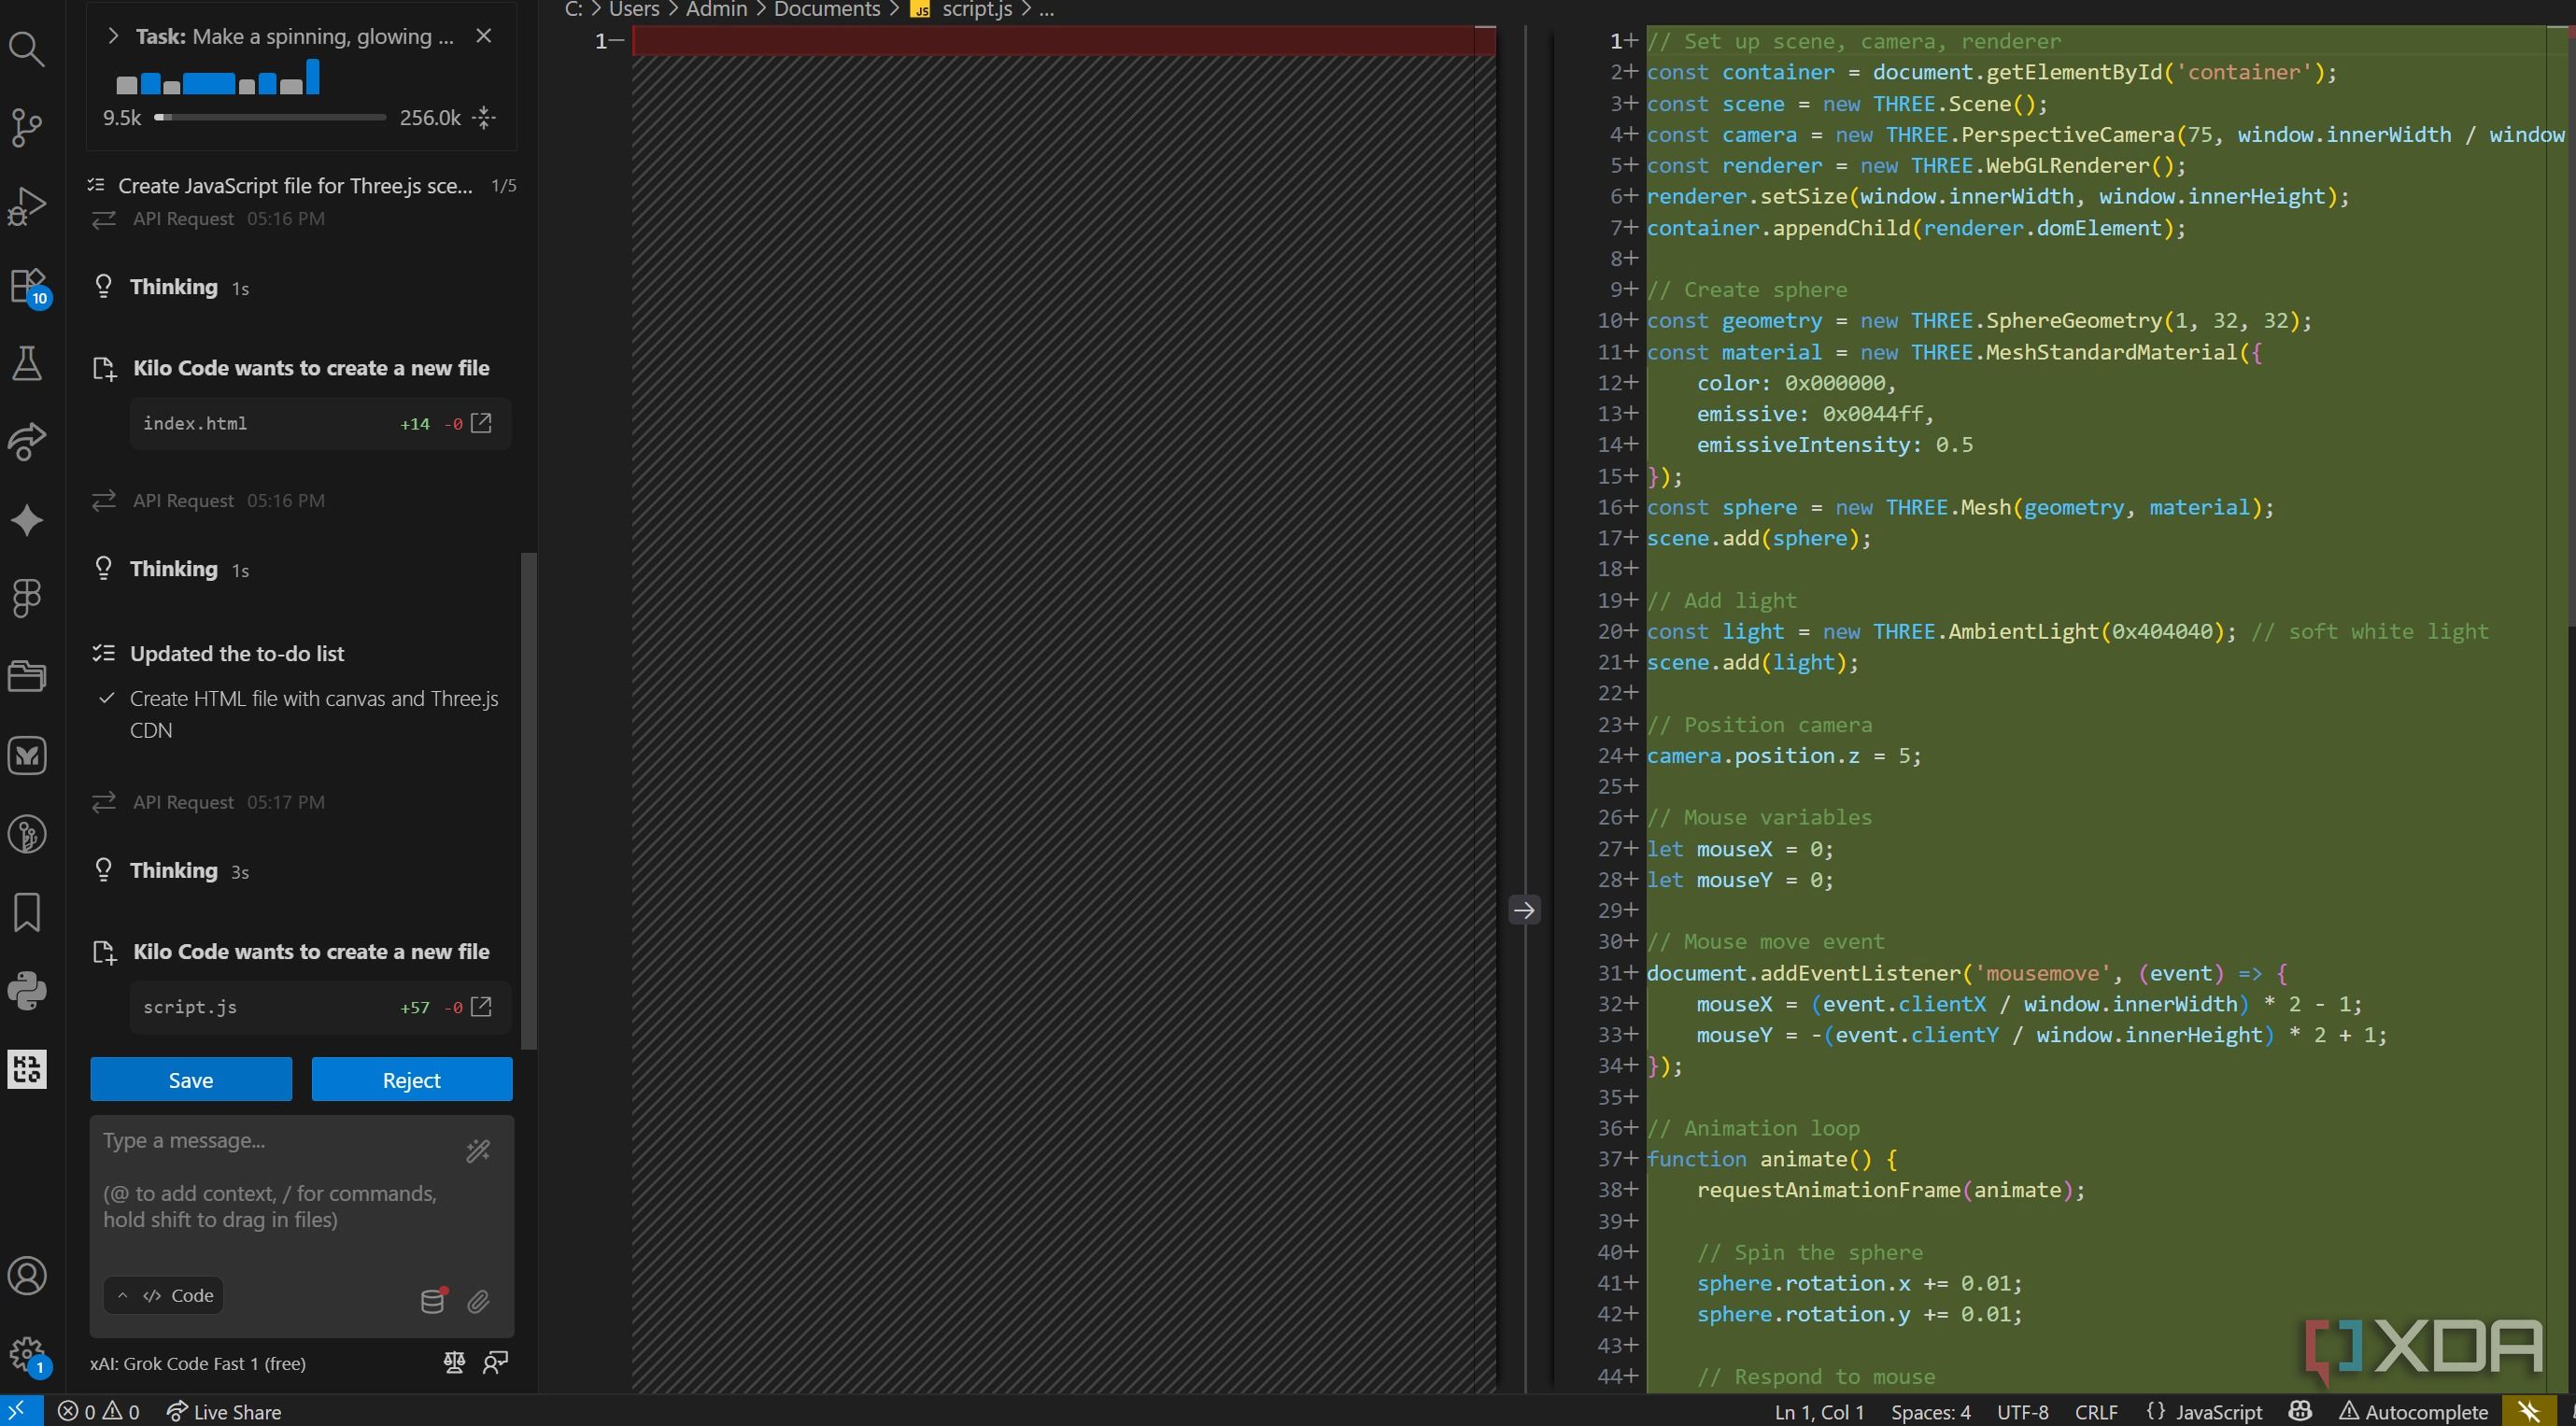This screenshot has height=1426, width=2576.
Task: Expand the Thinking 3s section
Action: 174,870
